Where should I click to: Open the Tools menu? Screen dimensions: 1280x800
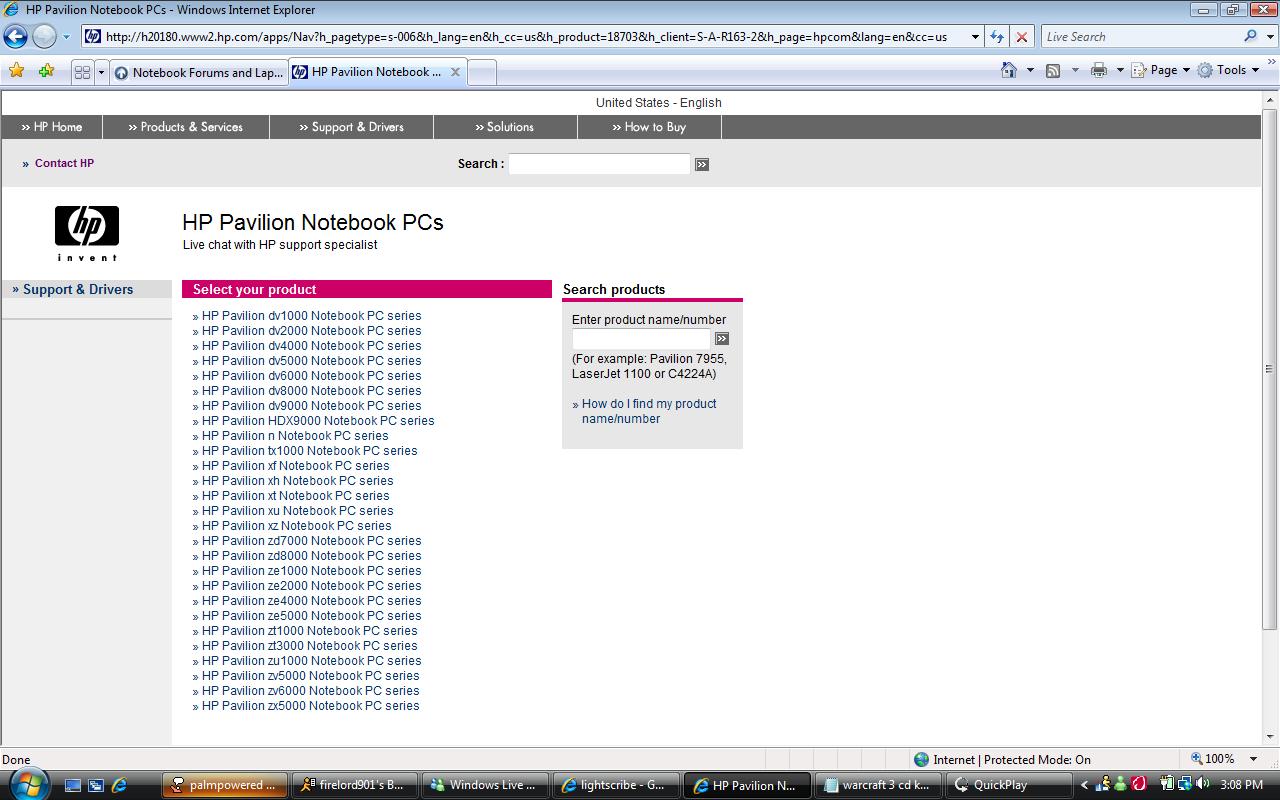point(1228,70)
